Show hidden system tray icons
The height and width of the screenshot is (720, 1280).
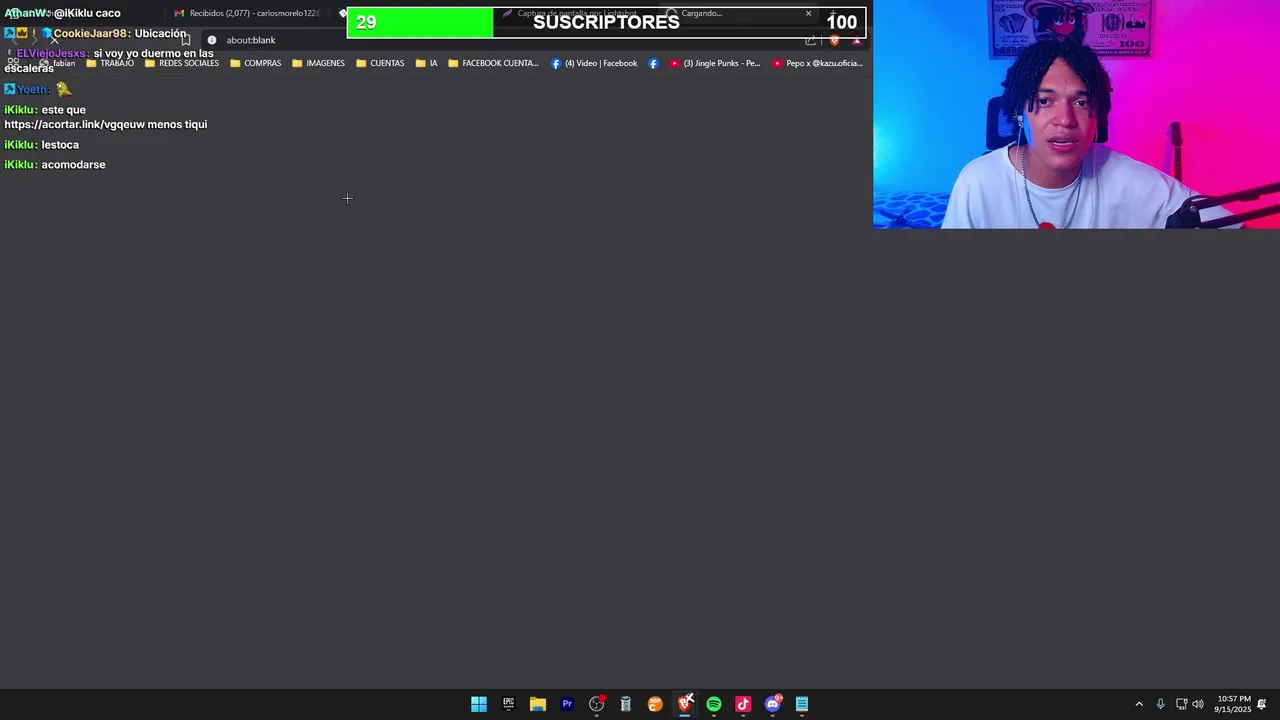1139,704
